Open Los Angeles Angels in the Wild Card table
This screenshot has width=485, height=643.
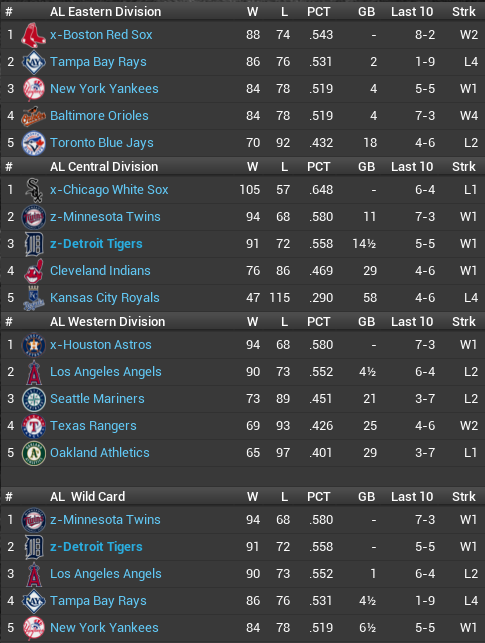click(x=106, y=574)
